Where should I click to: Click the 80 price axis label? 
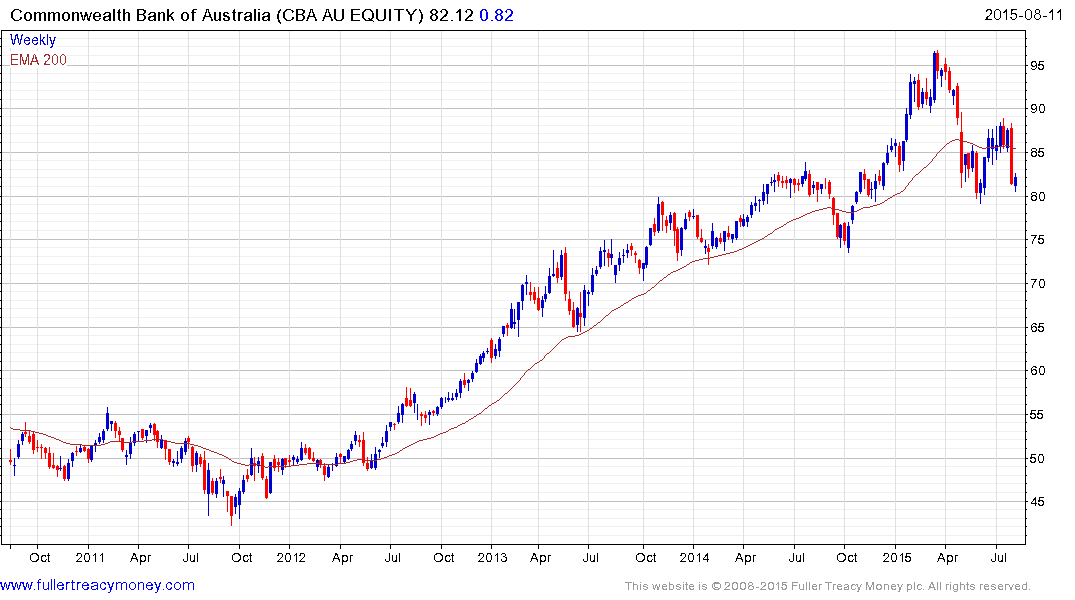pyautogui.click(x=1037, y=197)
